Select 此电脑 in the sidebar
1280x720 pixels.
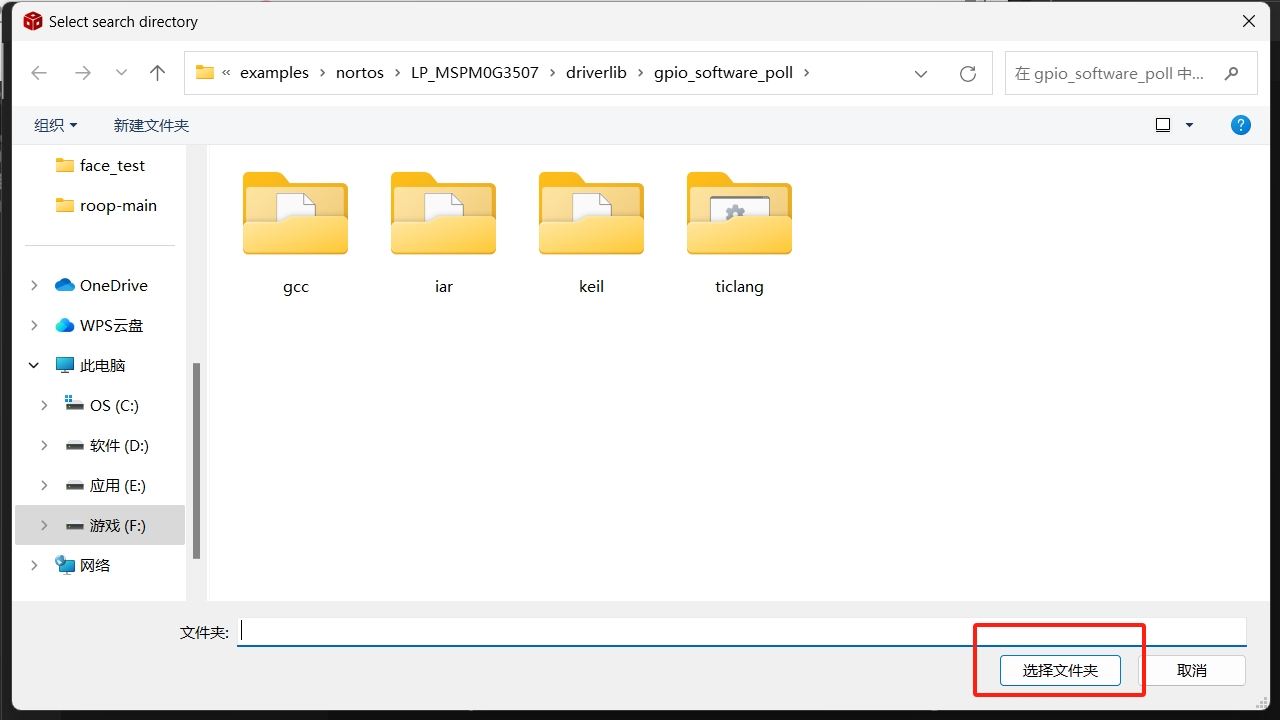pos(100,365)
